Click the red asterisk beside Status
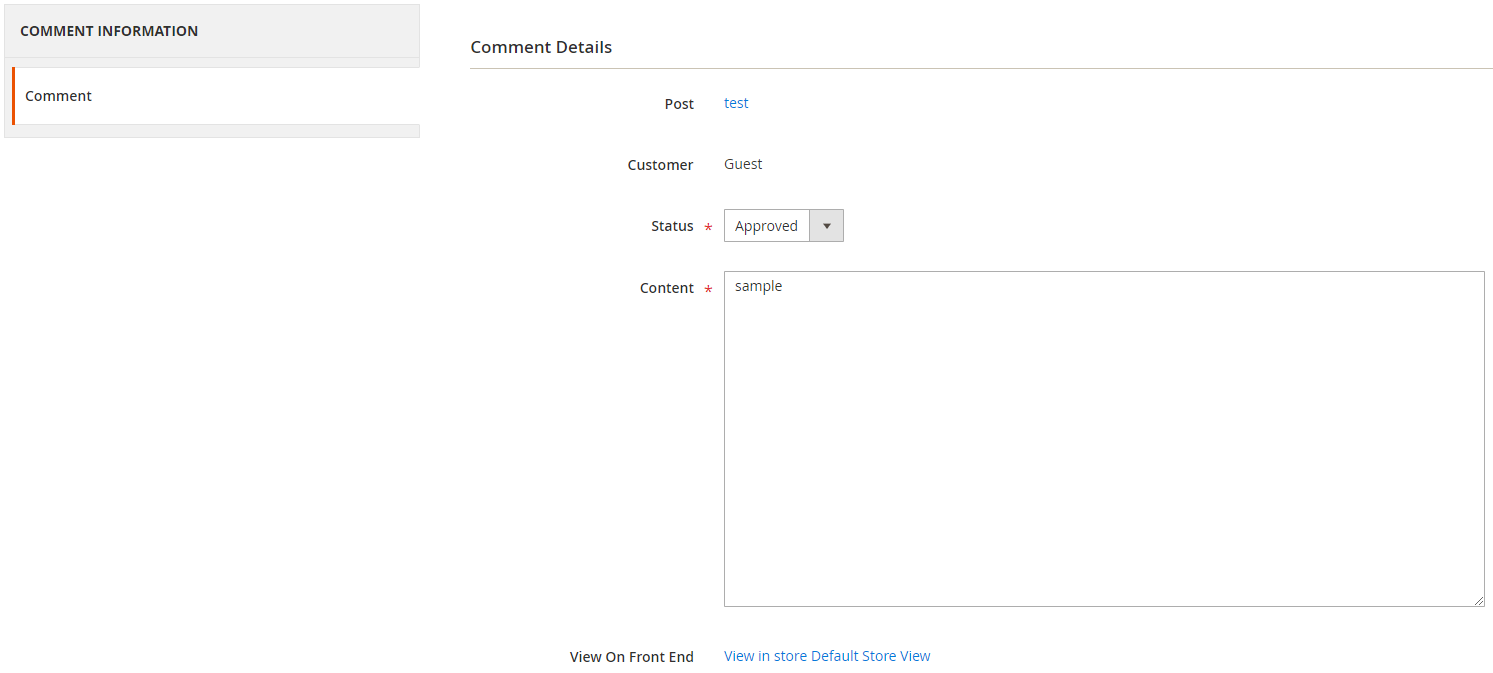This screenshot has width=1493, height=673. pos(708,228)
